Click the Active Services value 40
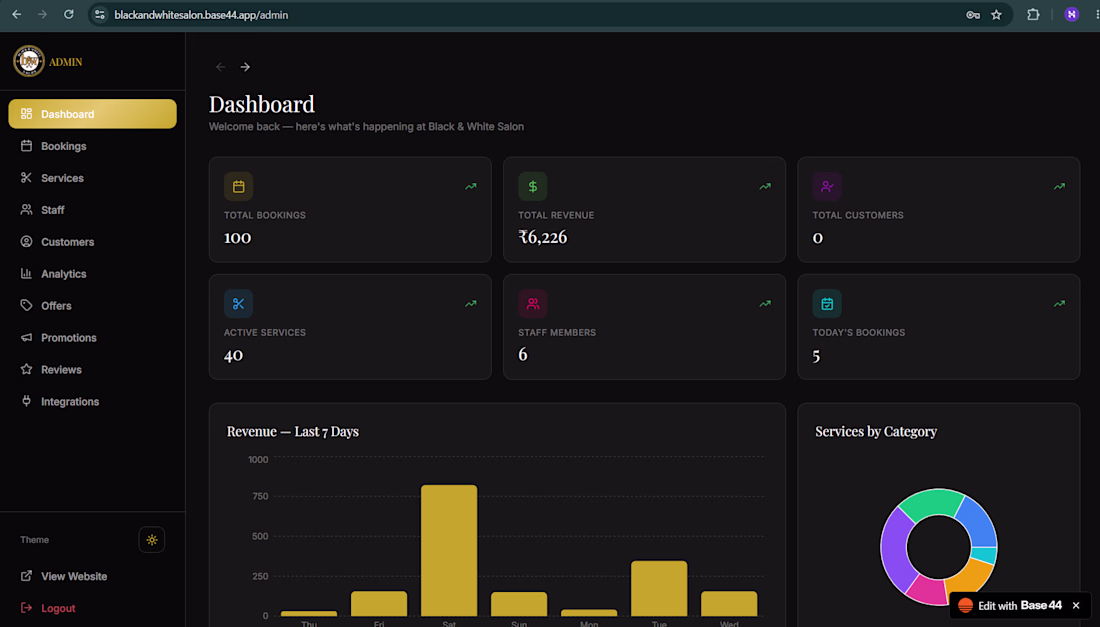1100x627 pixels. pos(233,355)
